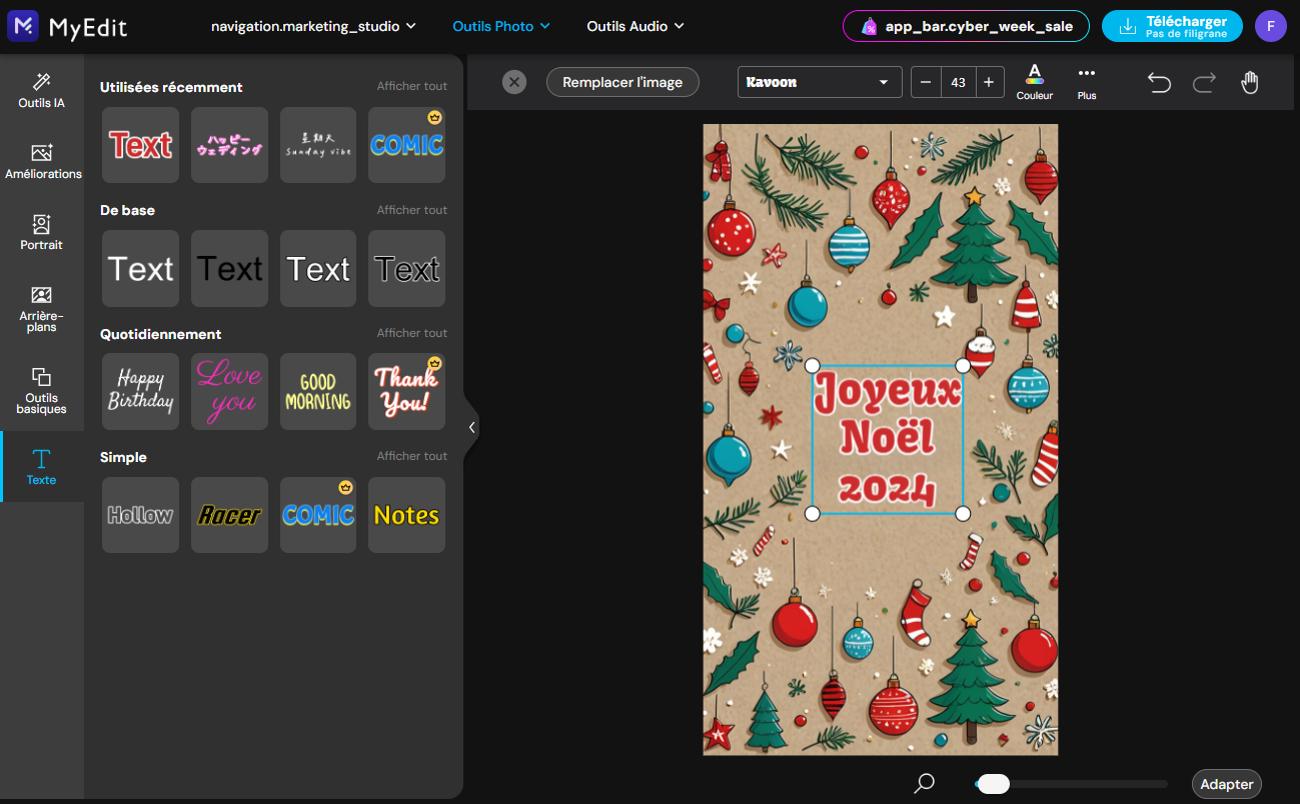1300x804 pixels.
Task: Expand the Outils Photo menu
Action: (x=501, y=26)
